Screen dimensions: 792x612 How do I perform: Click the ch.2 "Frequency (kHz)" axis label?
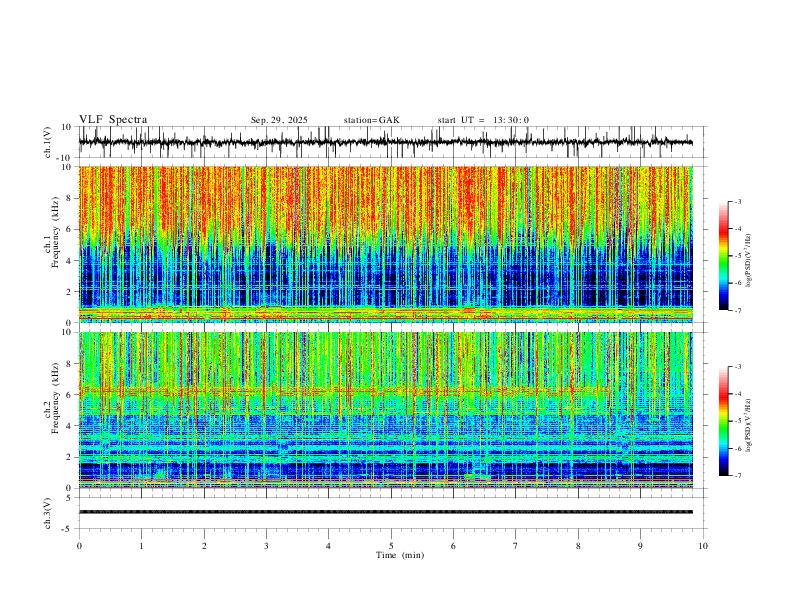tap(55, 397)
